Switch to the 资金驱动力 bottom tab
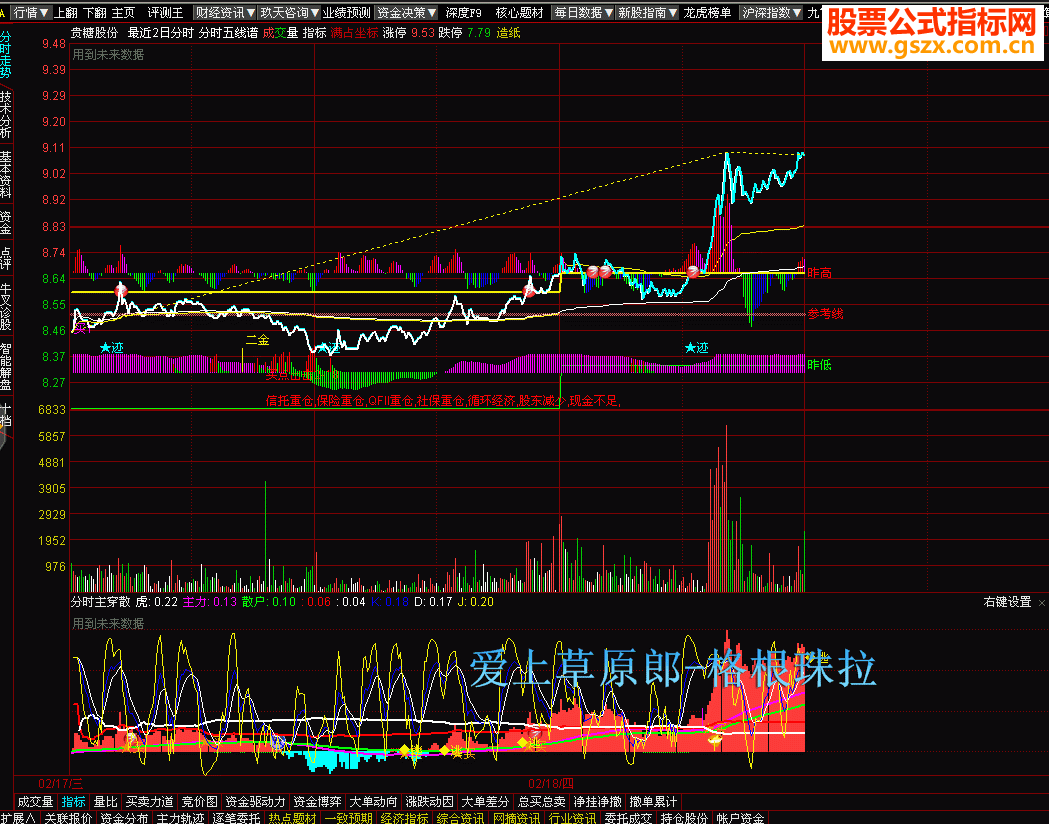1049x824 pixels. [256, 801]
